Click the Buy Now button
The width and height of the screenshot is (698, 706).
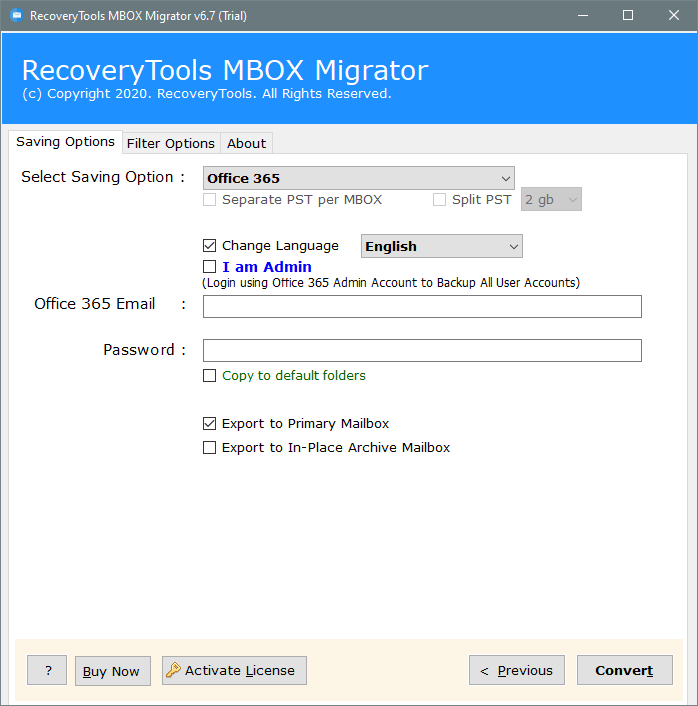tap(113, 671)
